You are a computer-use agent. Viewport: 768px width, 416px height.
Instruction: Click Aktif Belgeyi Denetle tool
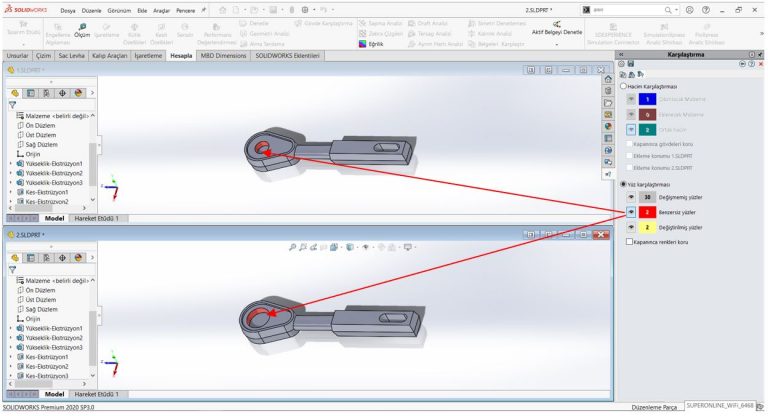click(x=556, y=29)
